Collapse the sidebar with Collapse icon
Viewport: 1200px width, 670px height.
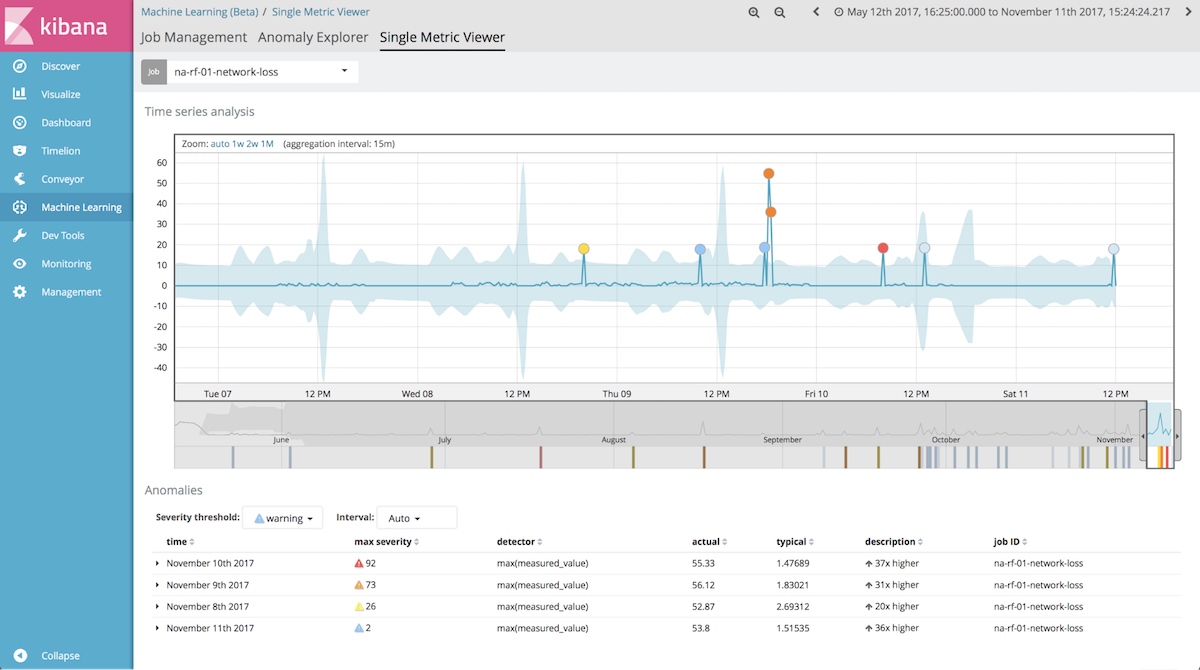[x=19, y=656]
